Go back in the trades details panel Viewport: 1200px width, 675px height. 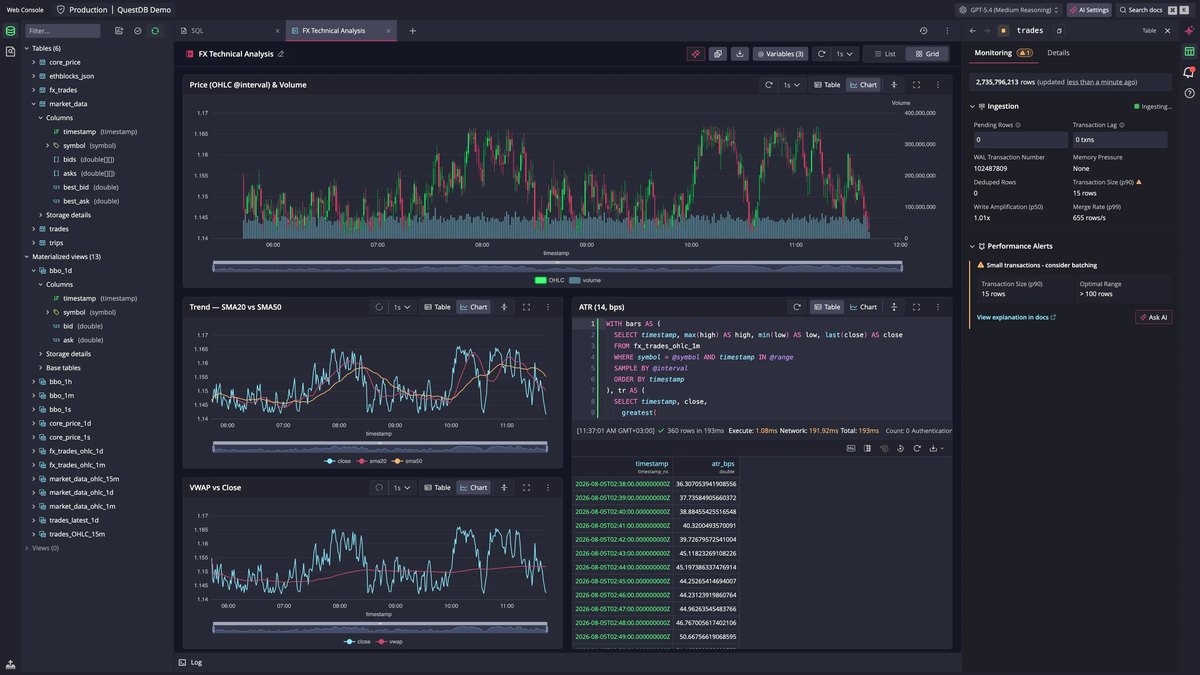[973, 31]
